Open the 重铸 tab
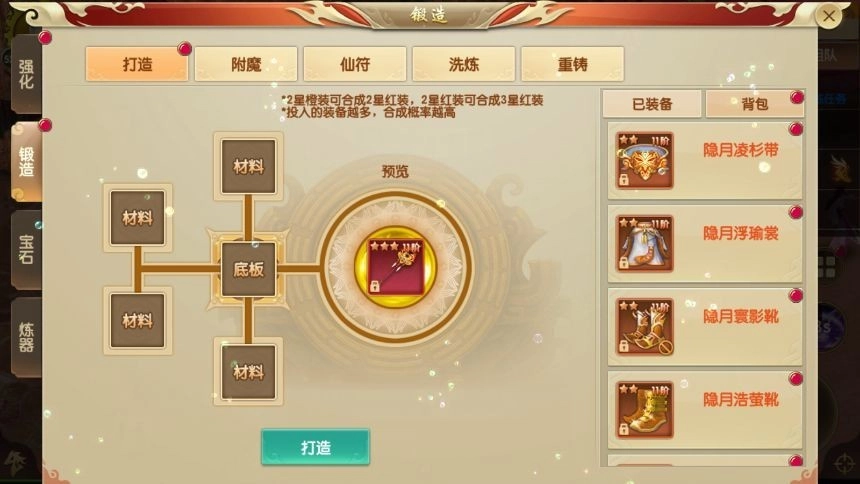The width and height of the screenshot is (860, 484). pos(573,64)
